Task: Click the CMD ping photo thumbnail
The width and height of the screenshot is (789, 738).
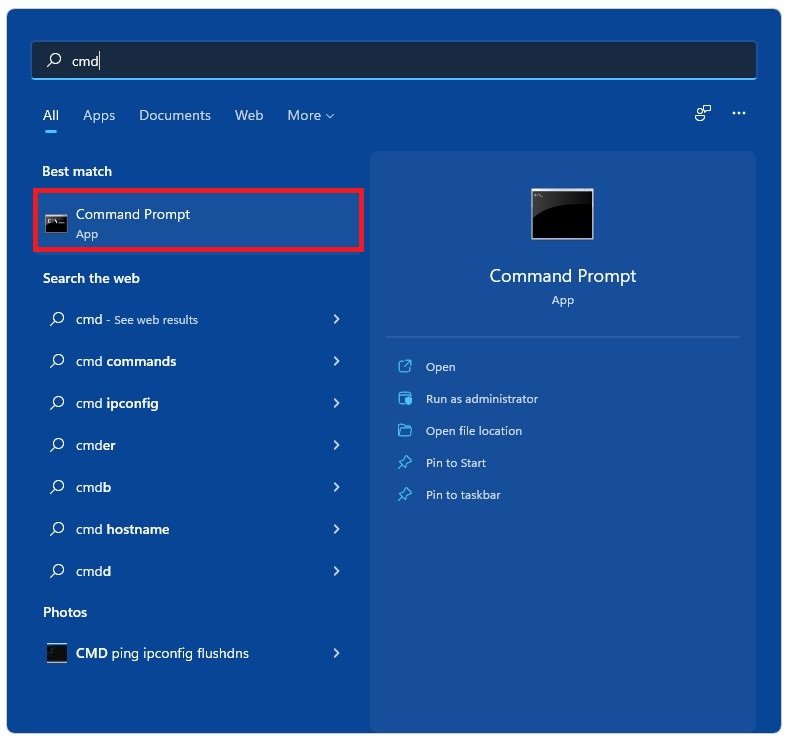Action: [57, 653]
